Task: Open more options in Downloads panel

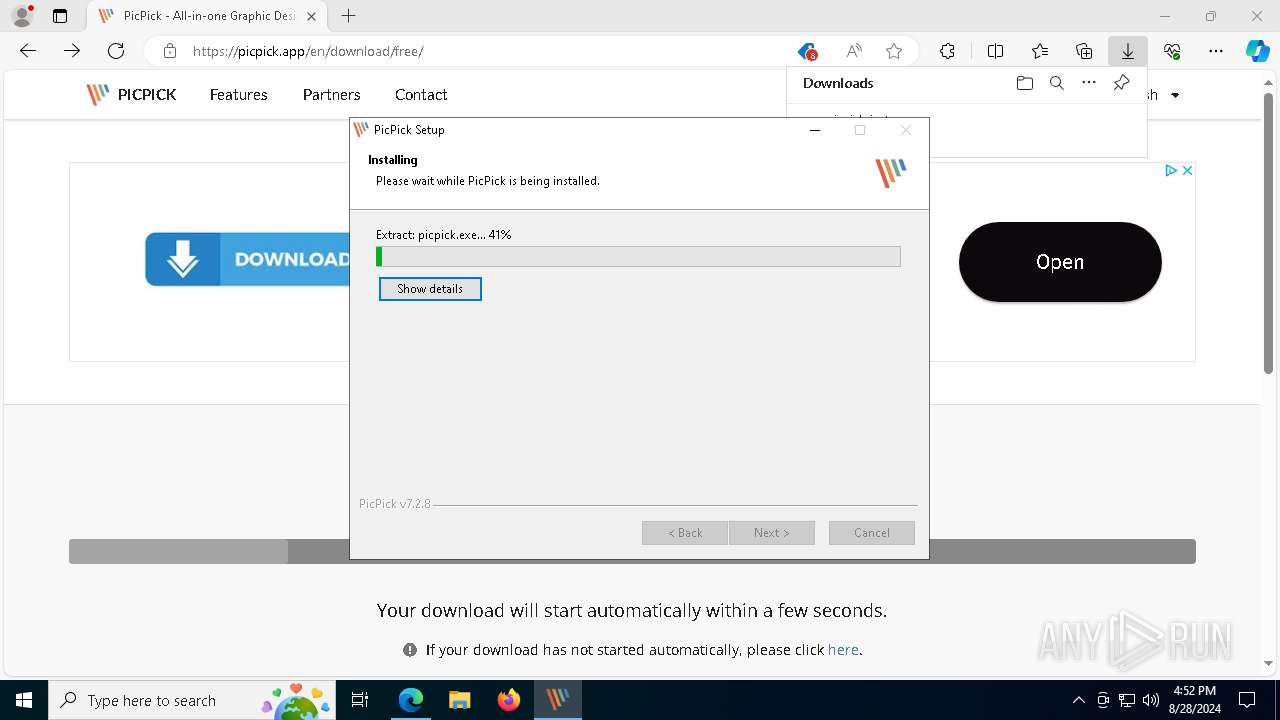Action: coord(1089,83)
